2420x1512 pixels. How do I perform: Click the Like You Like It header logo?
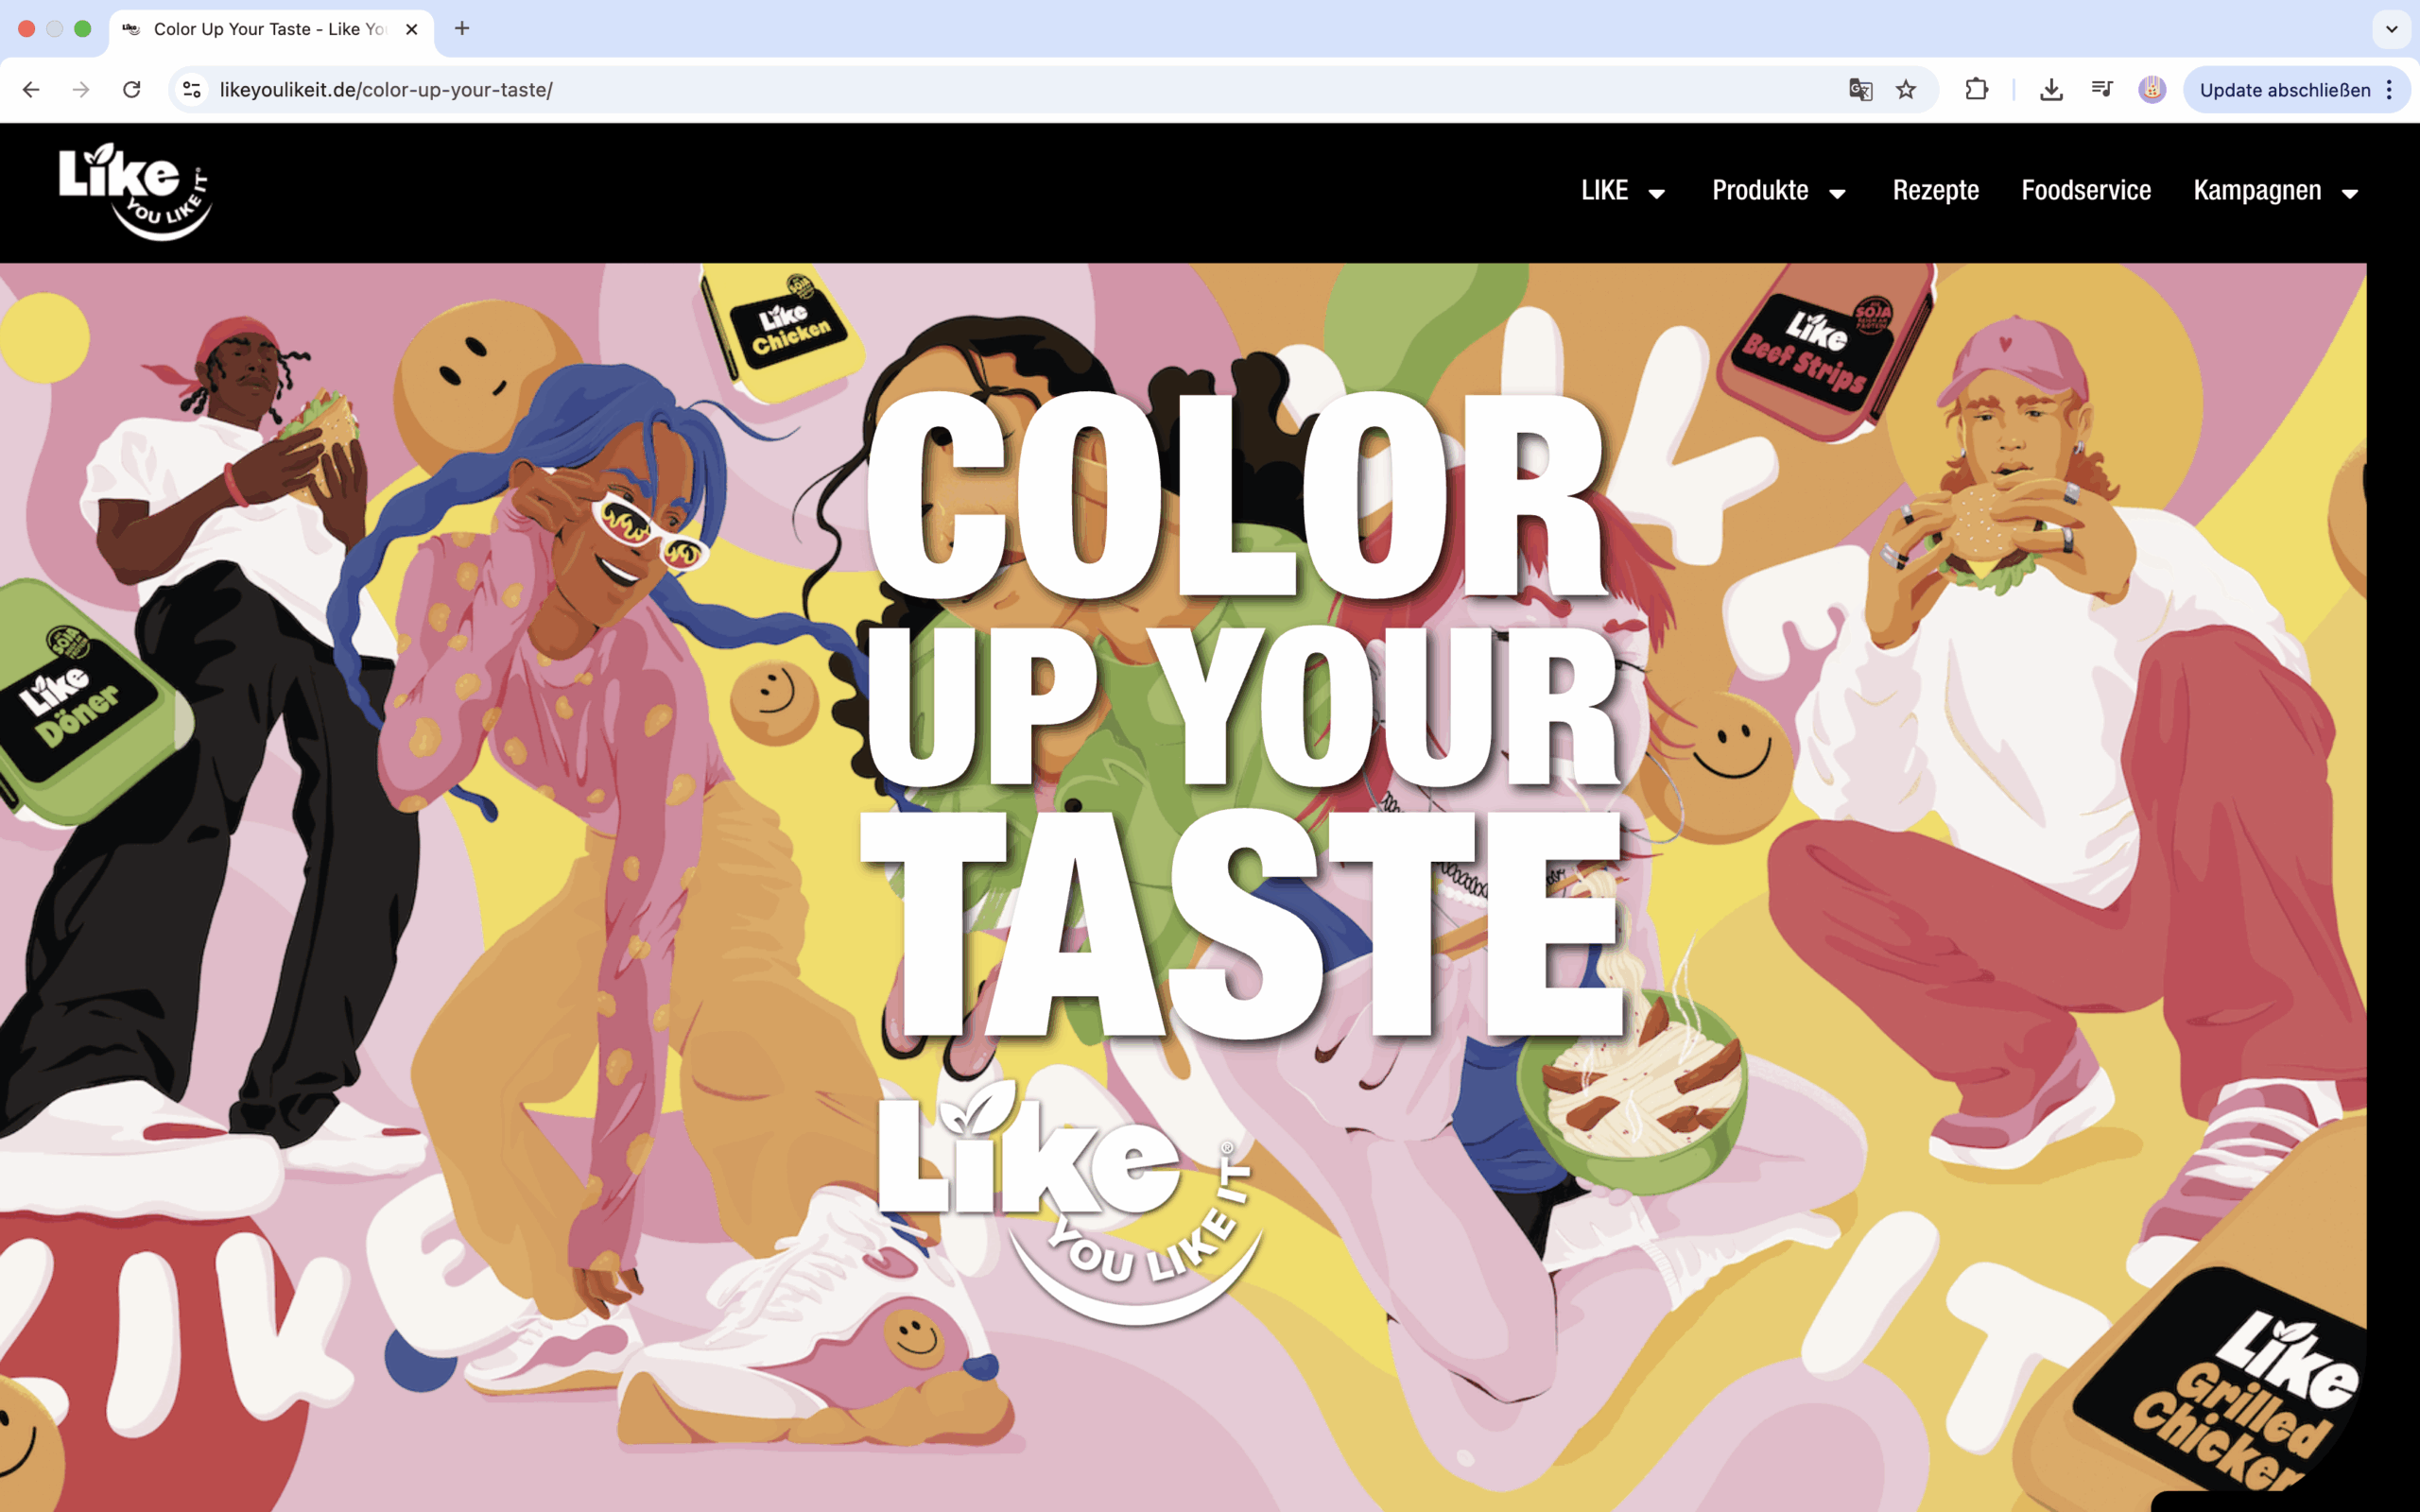tap(135, 191)
